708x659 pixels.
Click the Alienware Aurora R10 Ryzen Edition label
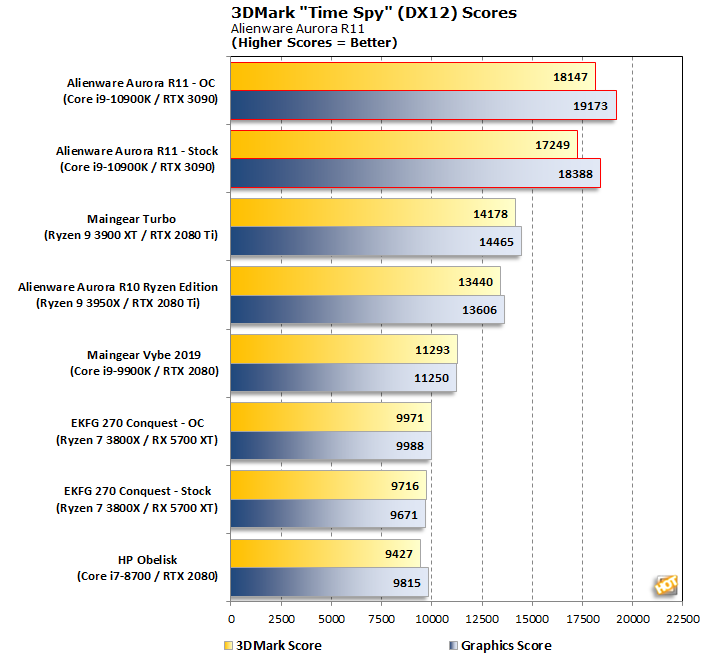coord(118,287)
